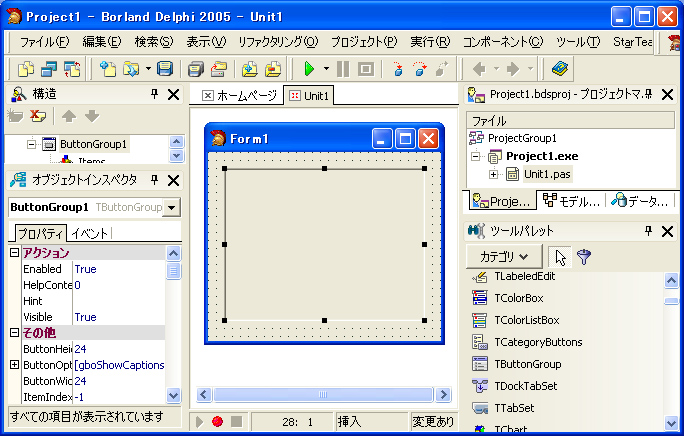Click Remove file from project icon

[273, 69]
